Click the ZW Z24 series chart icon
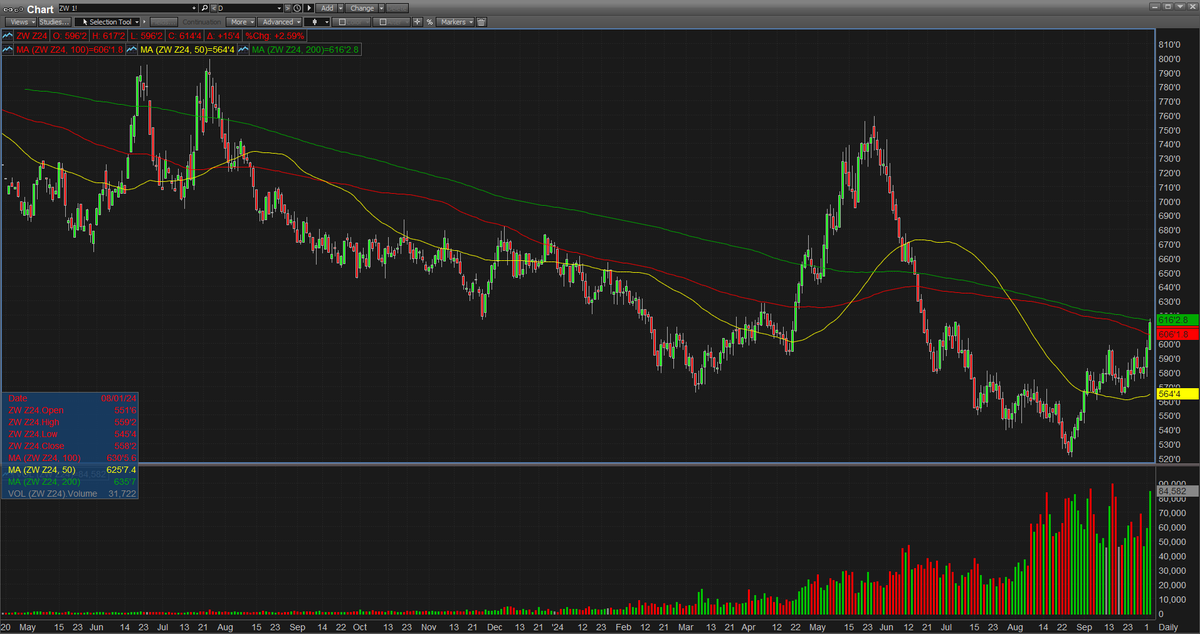1200x634 pixels. click(7, 36)
